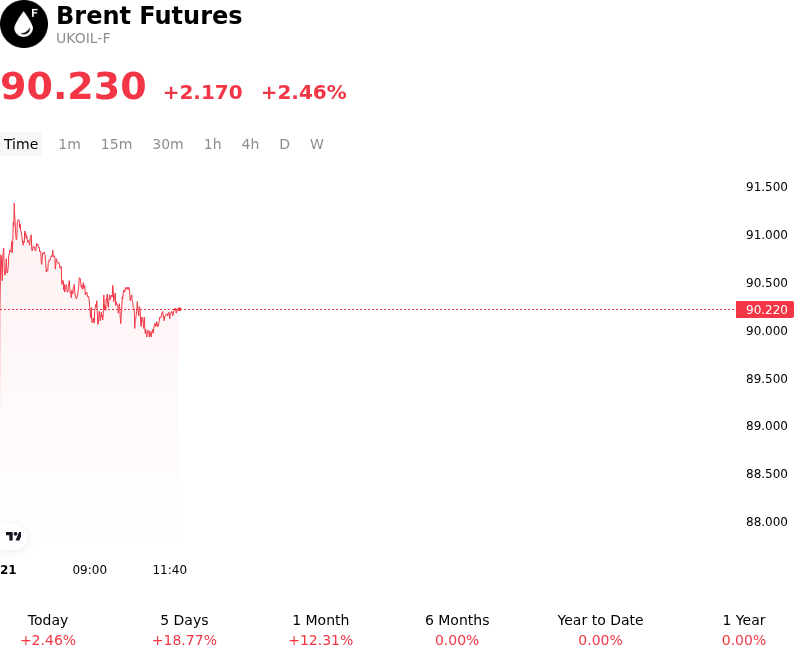Screen dimensions: 800x660
Task: Show the 6 Months performance range
Action: coord(457,630)
